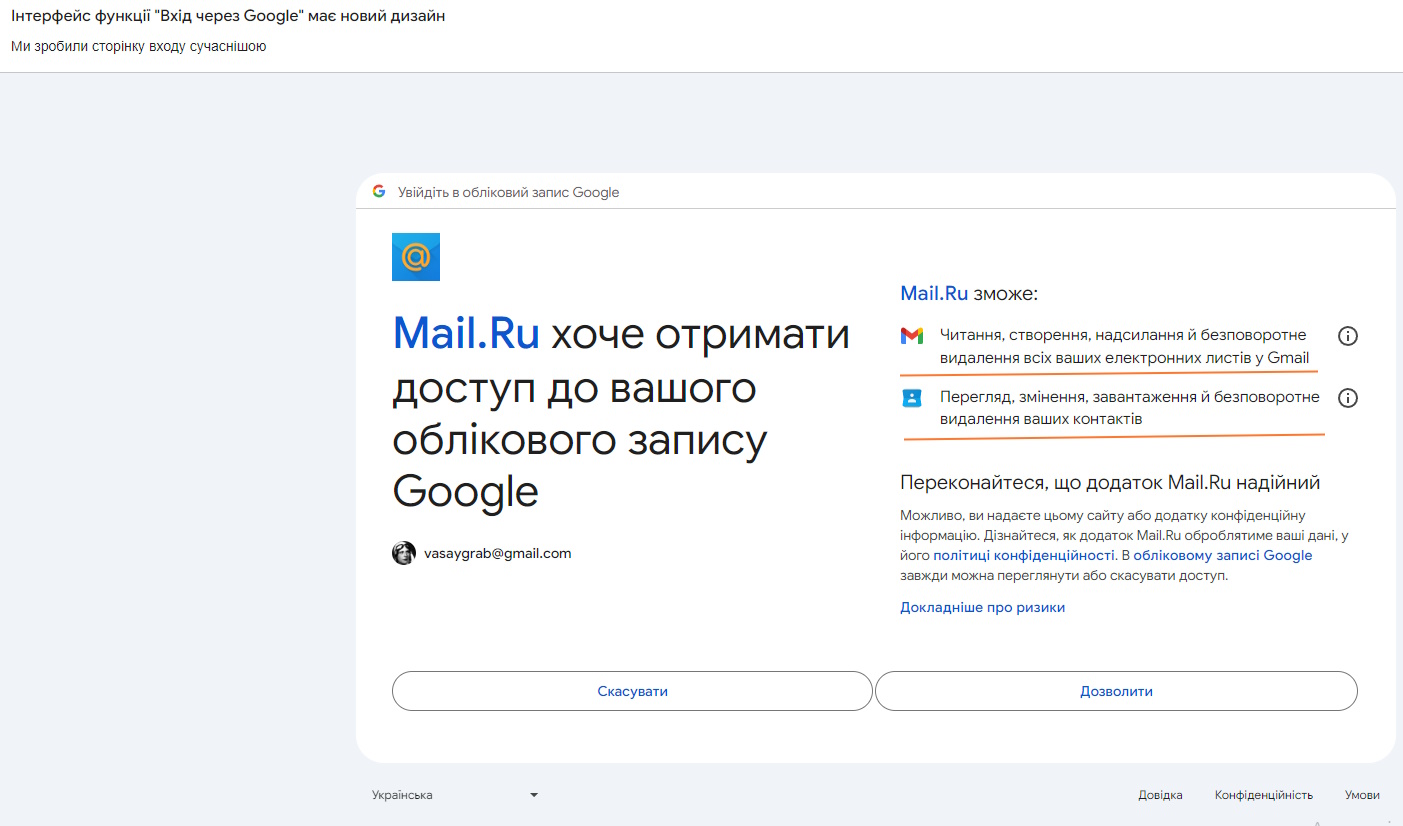The width and height of the screenshot is (1403, 826).
Task: Click the contacts permission text about контактів
Action: coord(1129,409)
